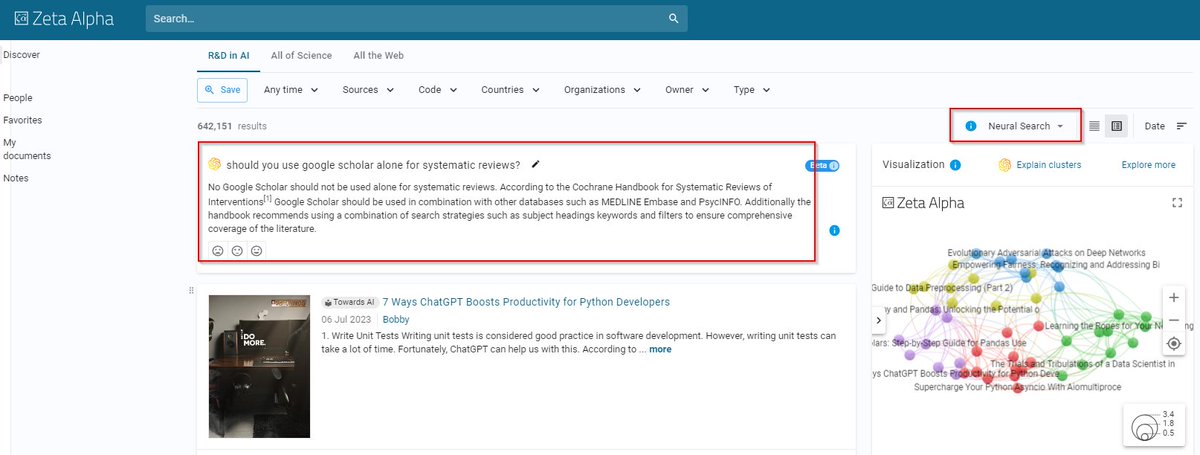The height and width of the screenshot is (455, 1200).
Task: Recenter the visualization graph
Action: (x=1174, y=343)
